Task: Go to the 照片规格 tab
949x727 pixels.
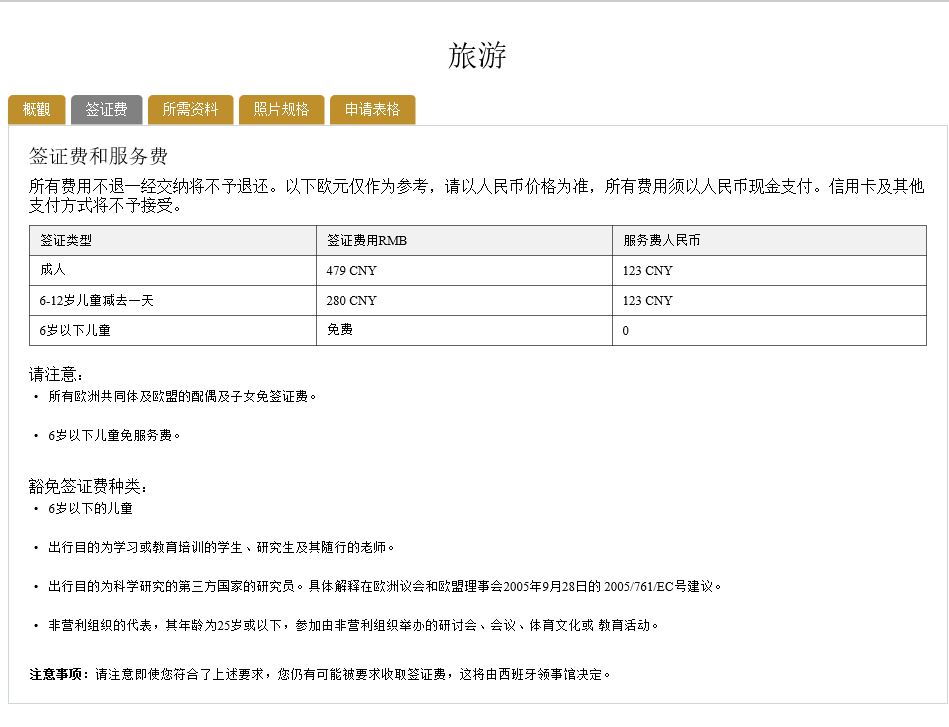Action: coord(281,110)
